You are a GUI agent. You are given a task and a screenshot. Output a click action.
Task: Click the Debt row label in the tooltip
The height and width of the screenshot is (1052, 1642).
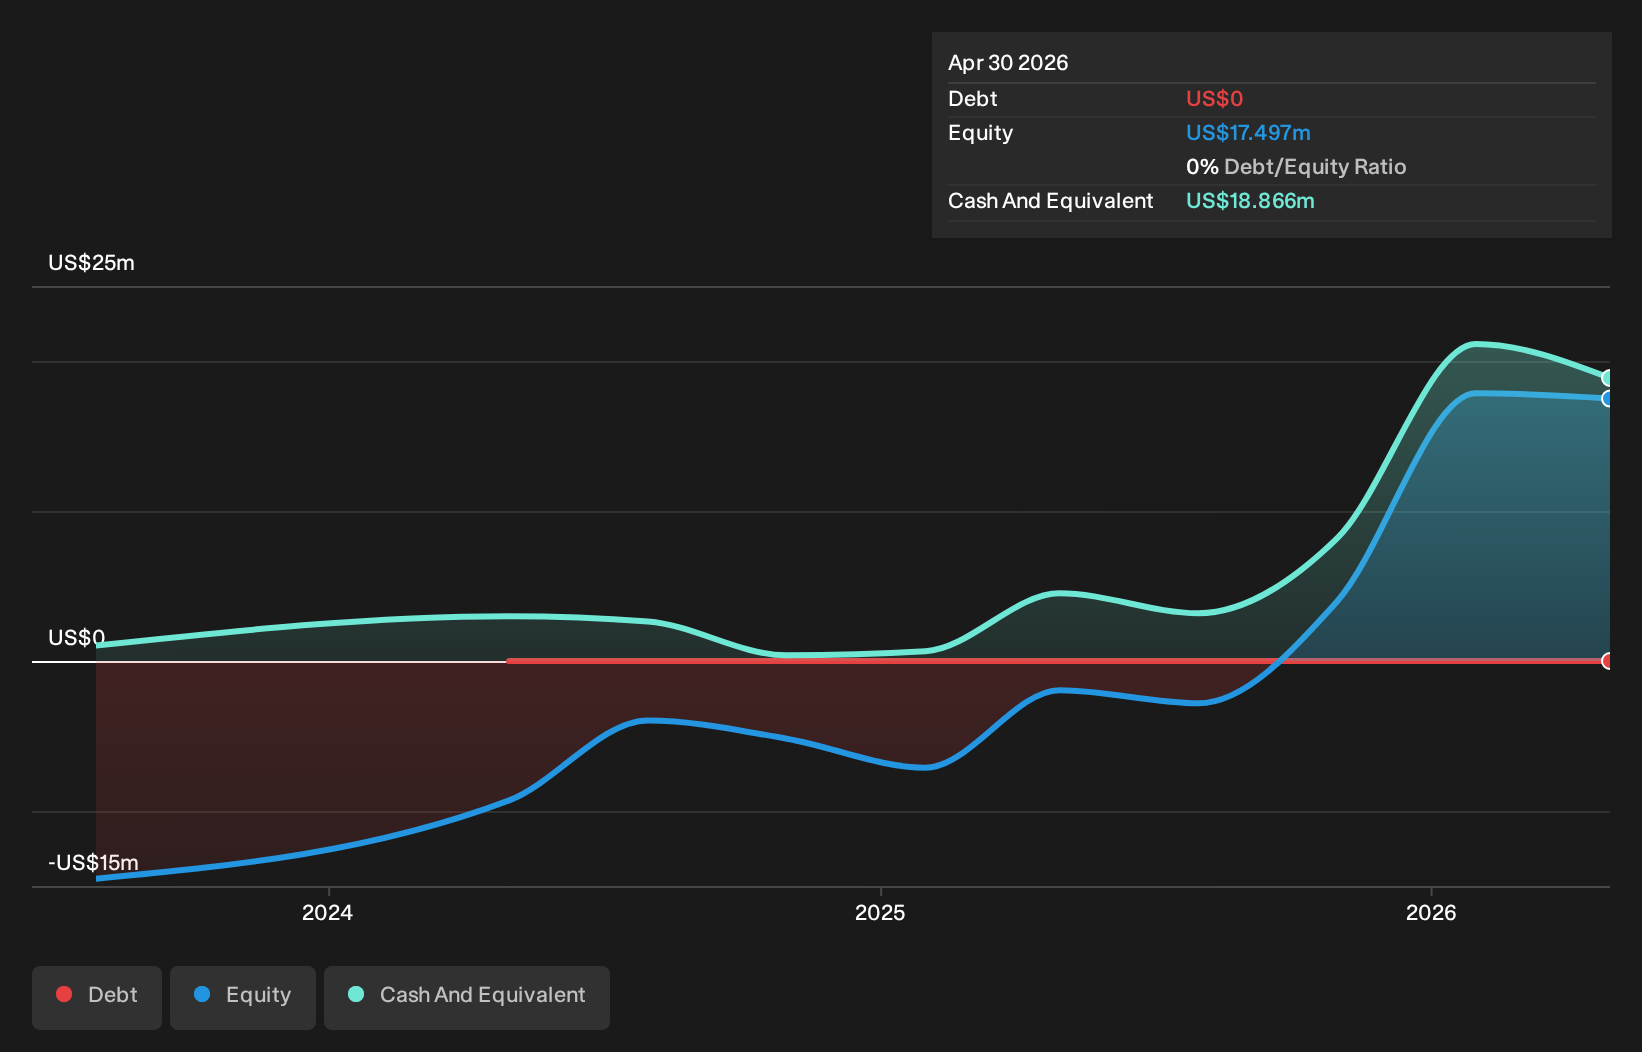point(973,99)
